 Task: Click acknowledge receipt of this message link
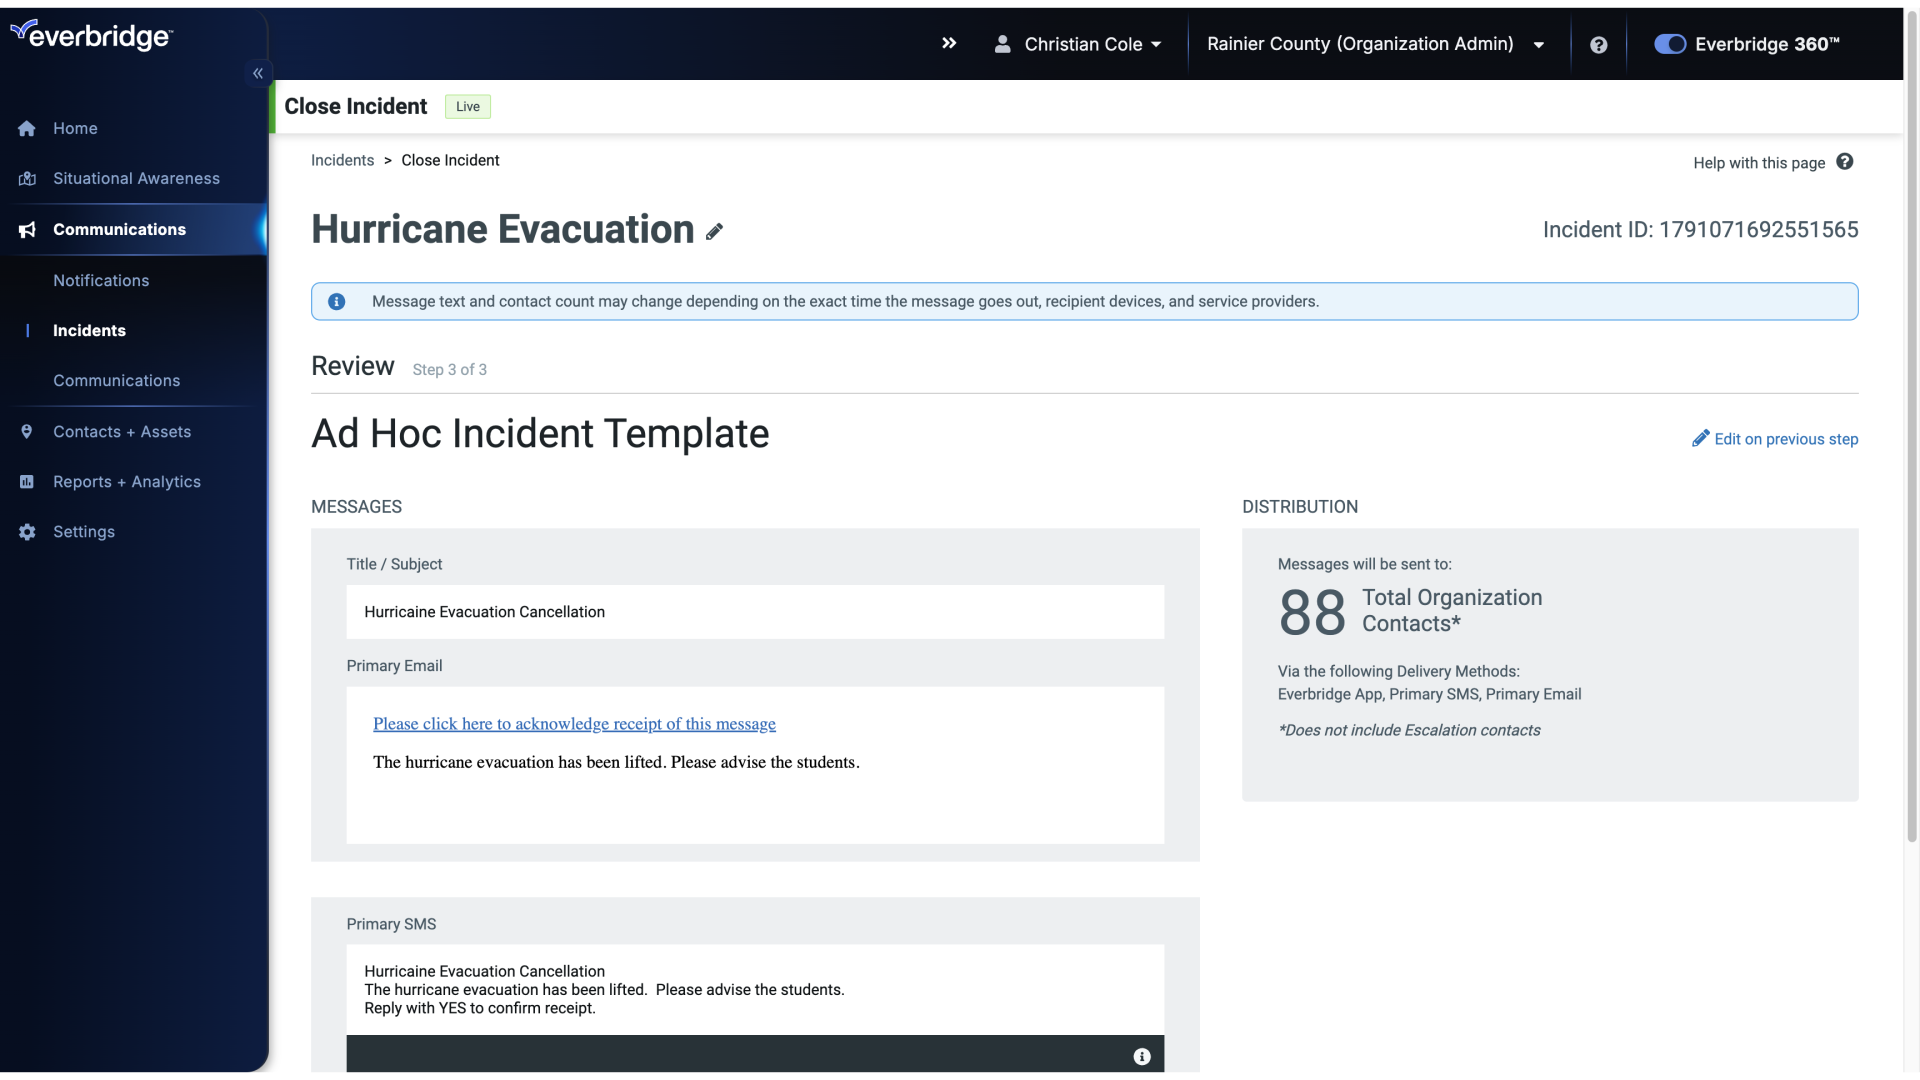[x=574, y=723]
